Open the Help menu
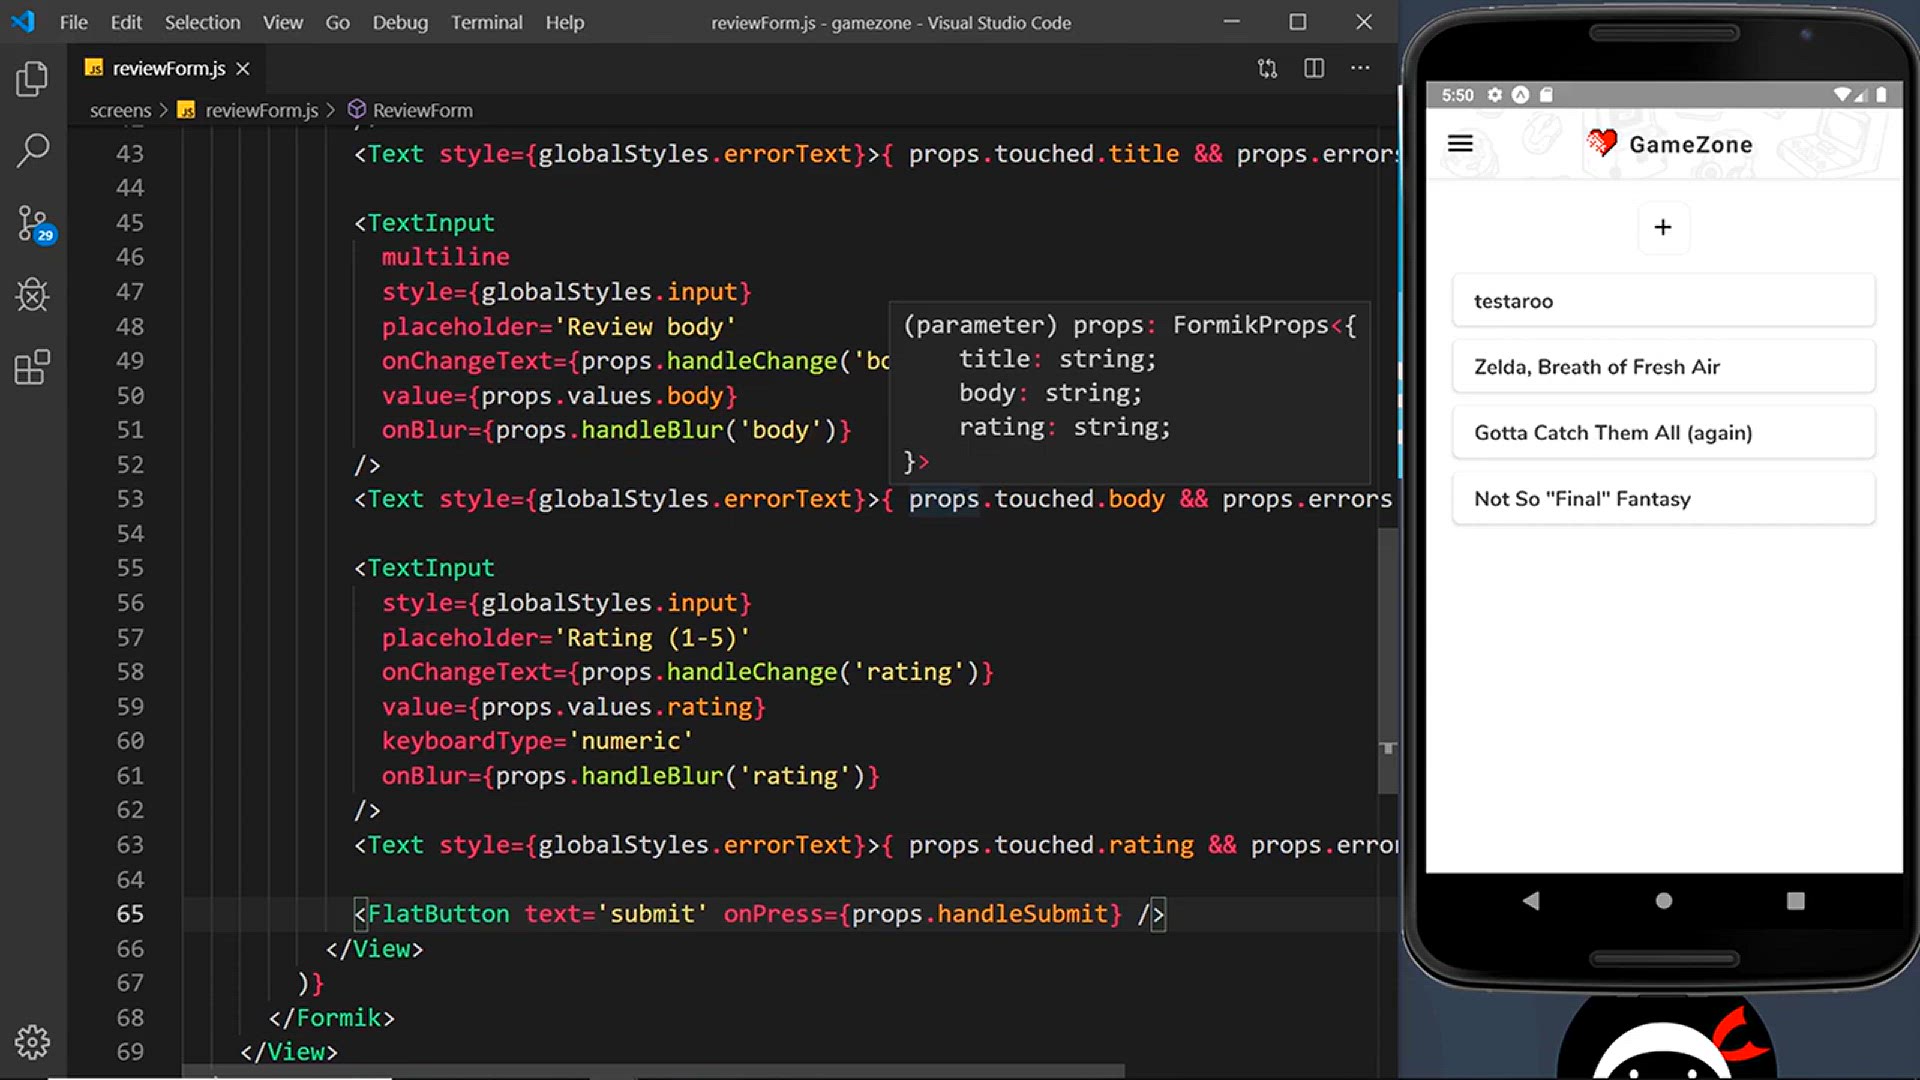Viewport: 1920px width, 1080px height. tap(564, 22)
